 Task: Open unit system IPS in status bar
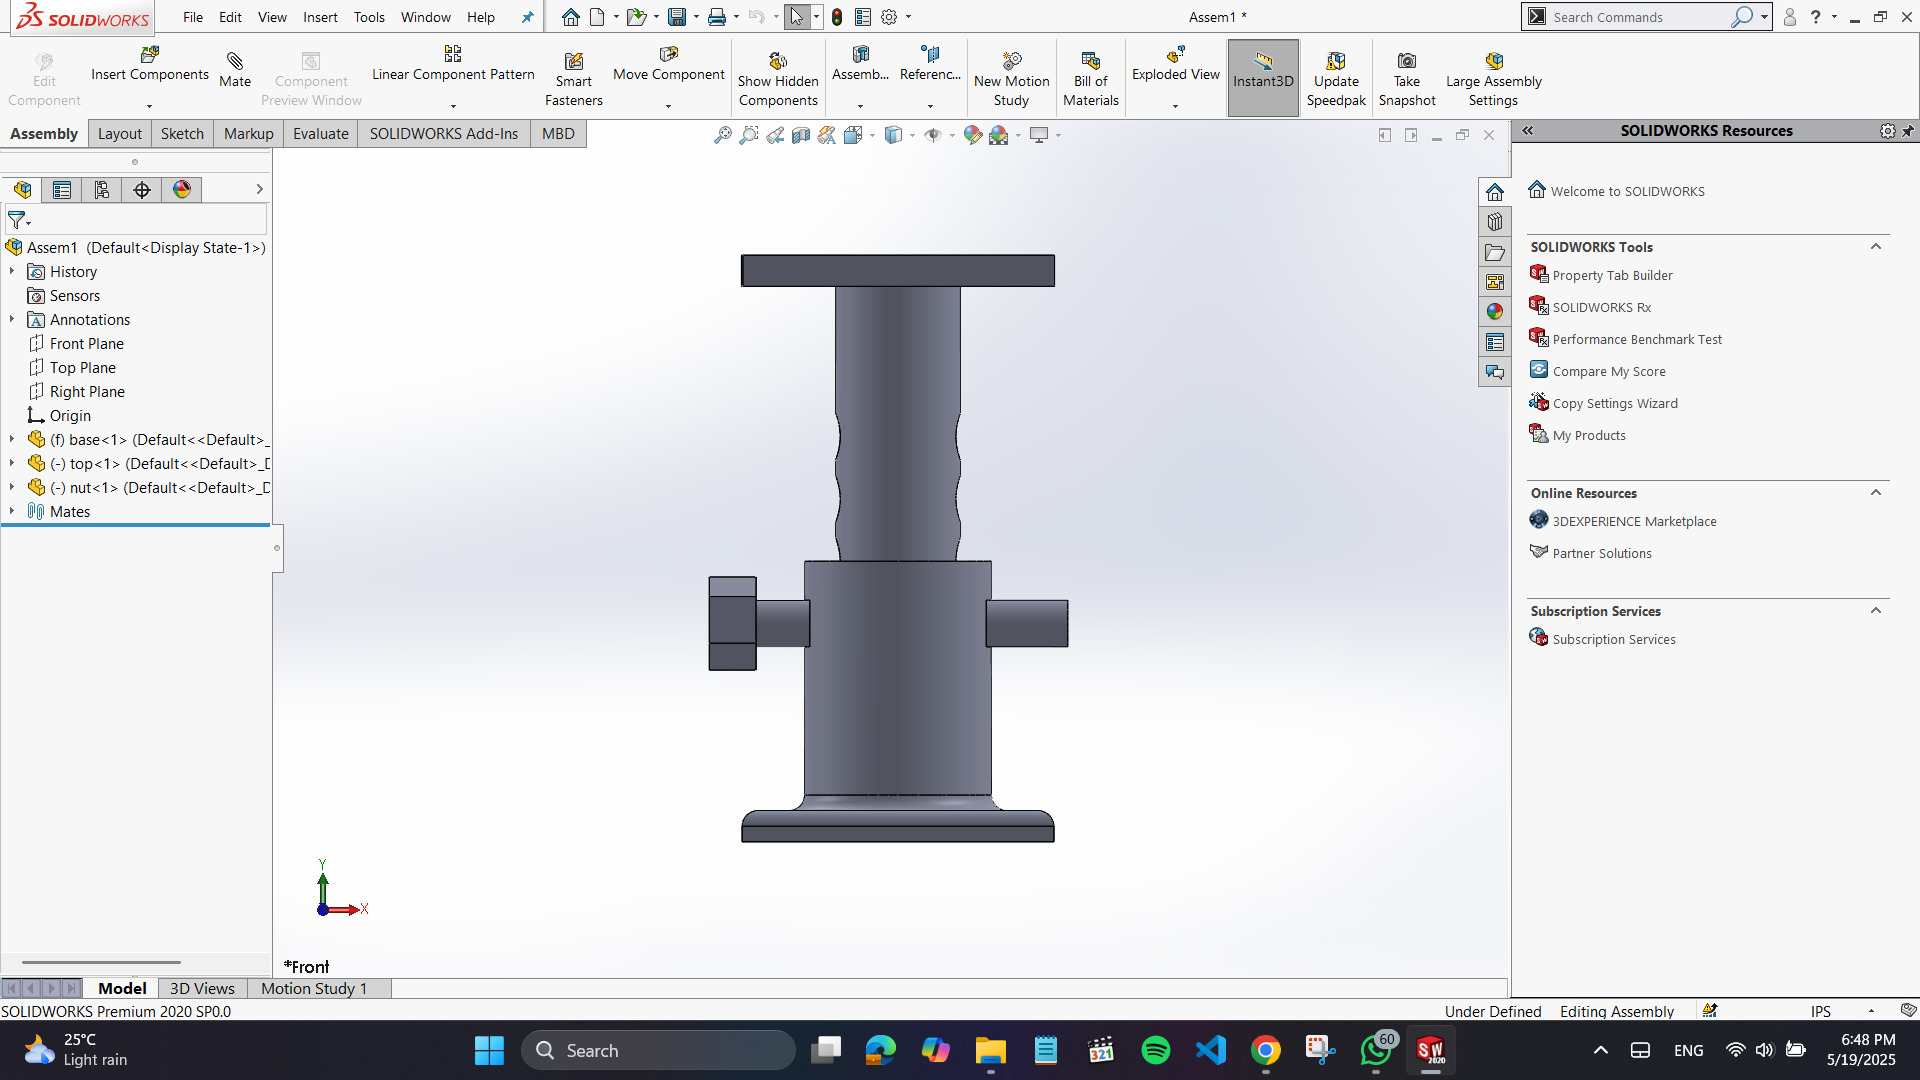[x=1820, y=1011]
